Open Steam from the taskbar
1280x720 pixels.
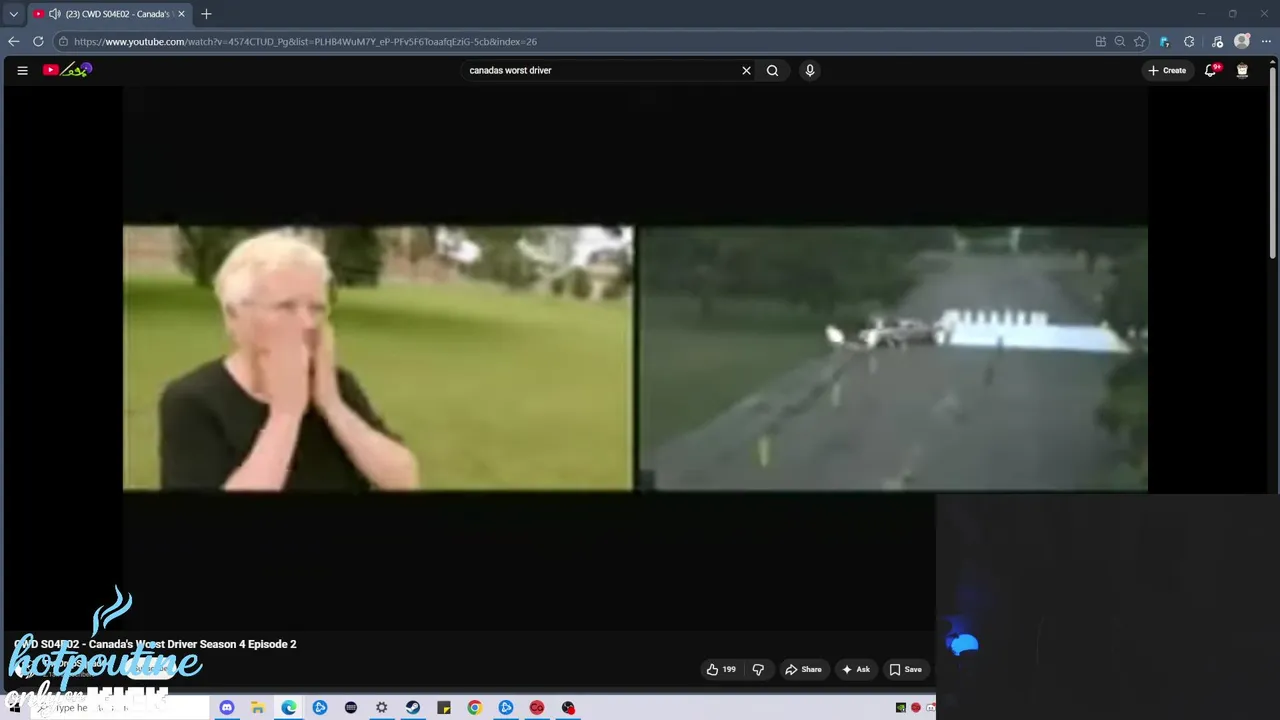click(413, 708)
